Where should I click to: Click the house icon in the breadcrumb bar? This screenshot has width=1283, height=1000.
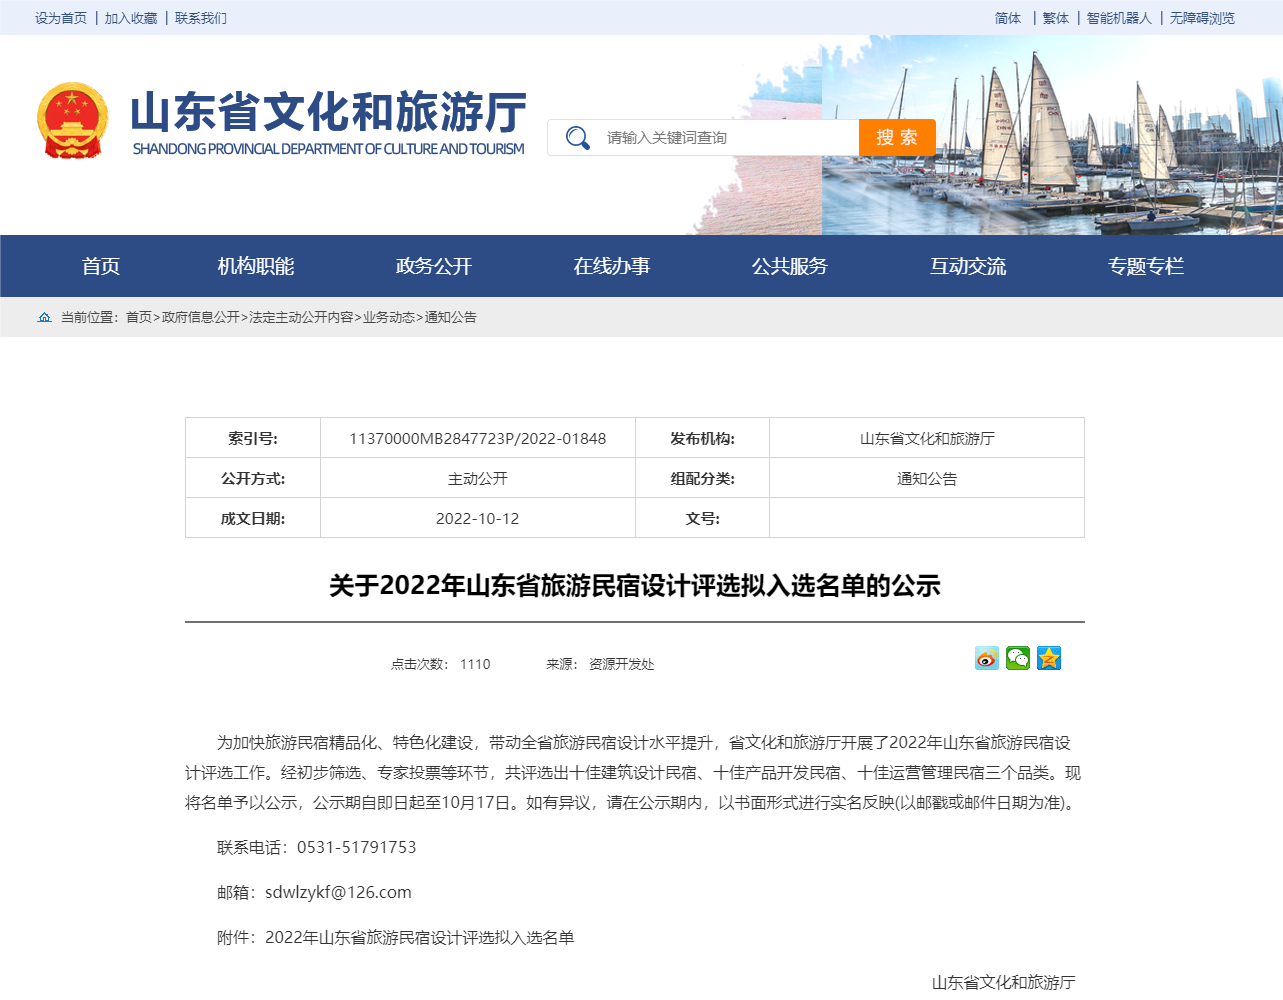tap(44, 316)
